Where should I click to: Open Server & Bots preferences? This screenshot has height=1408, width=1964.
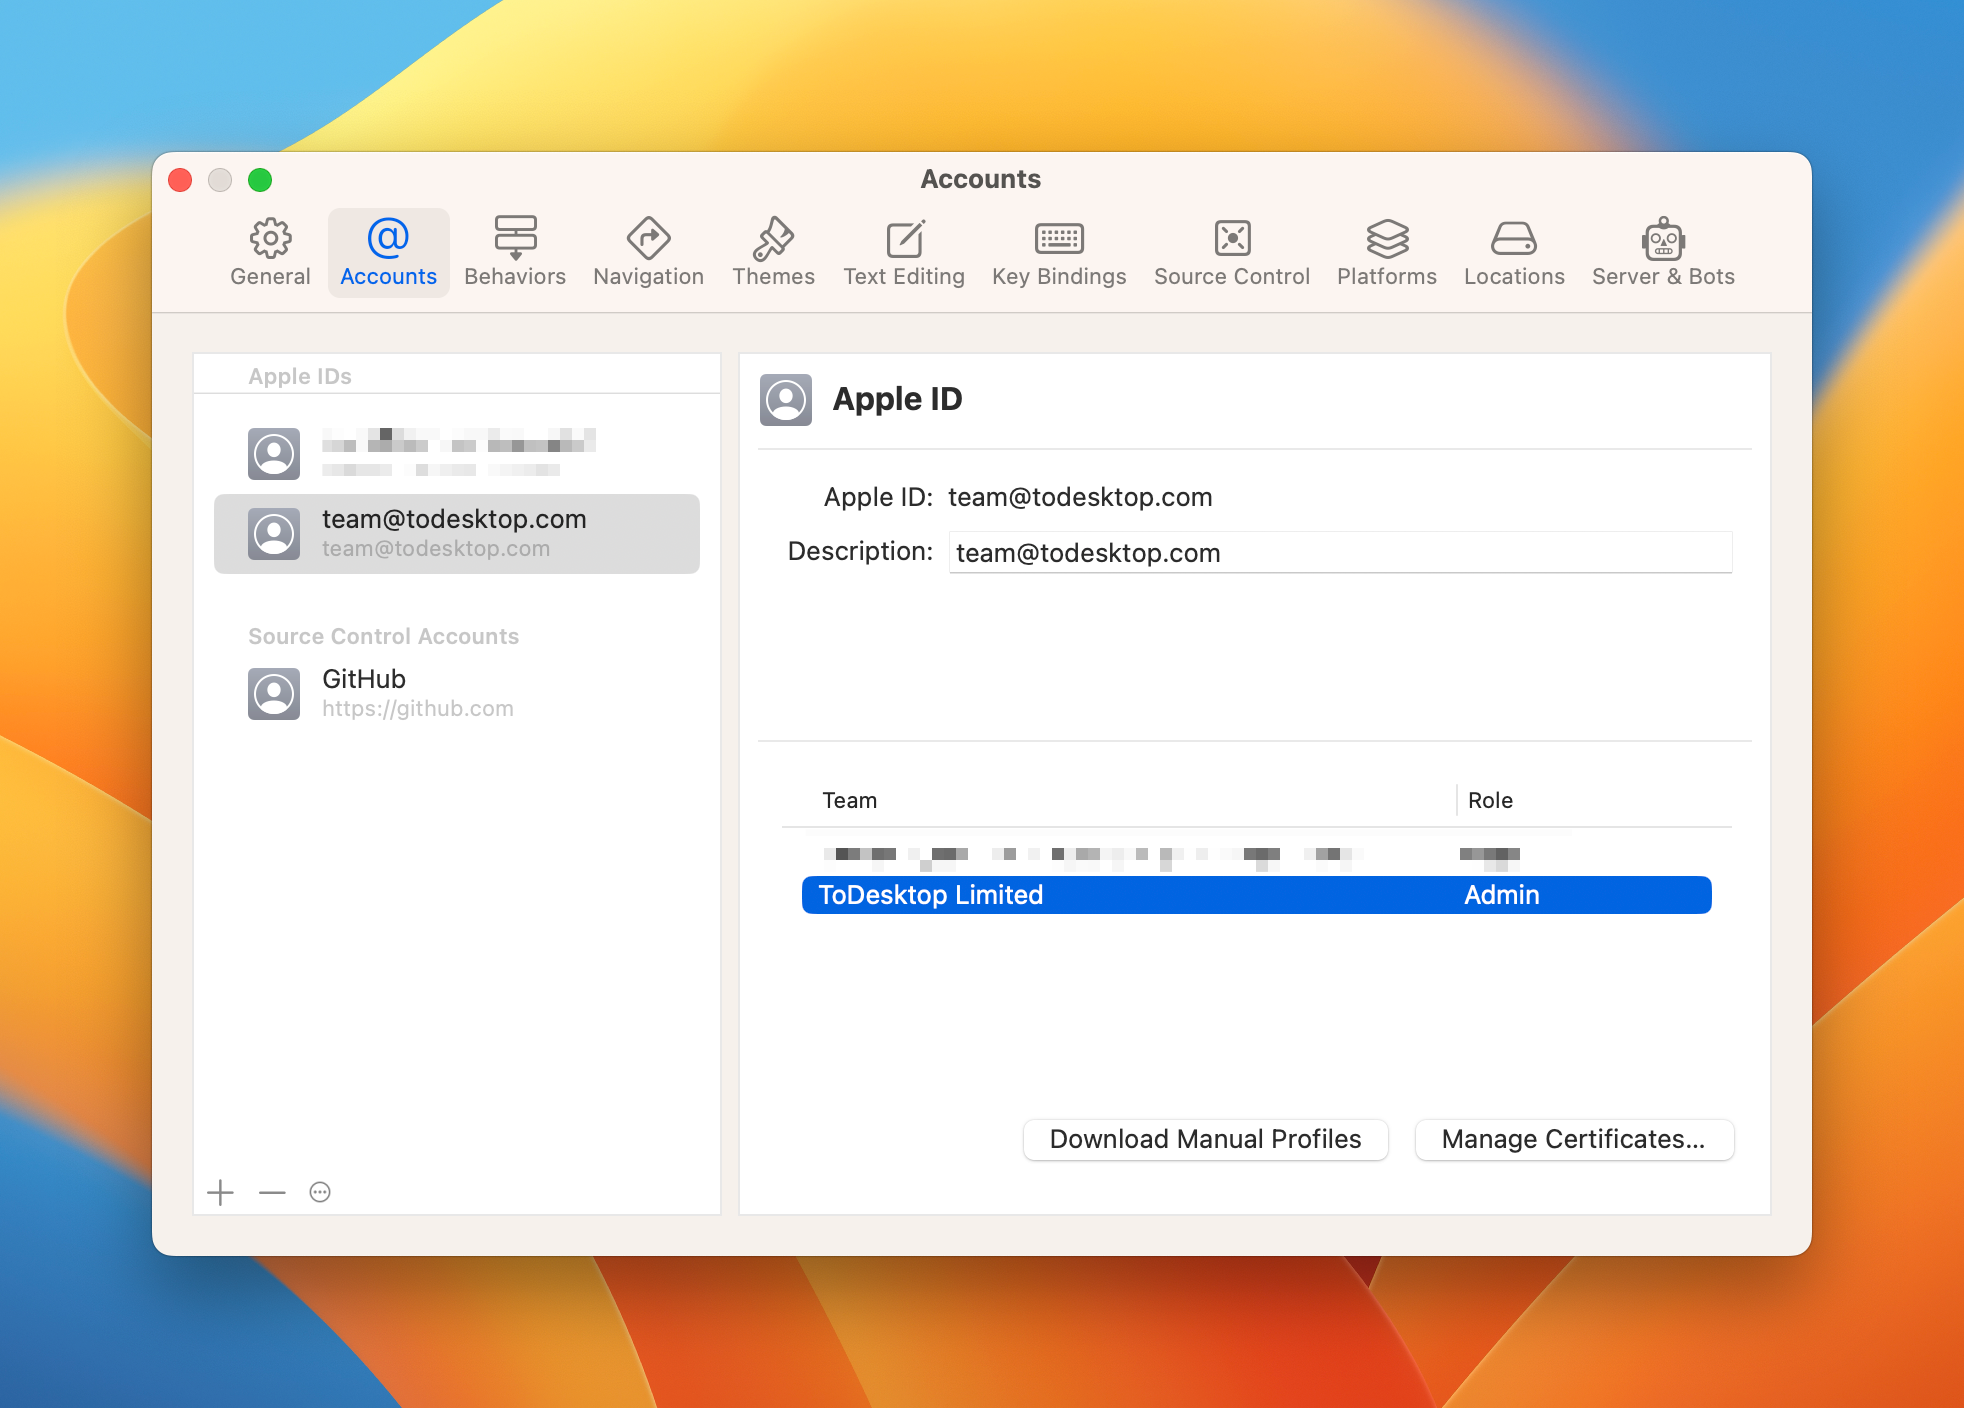pyautogui.click(x=1663, y=252)
